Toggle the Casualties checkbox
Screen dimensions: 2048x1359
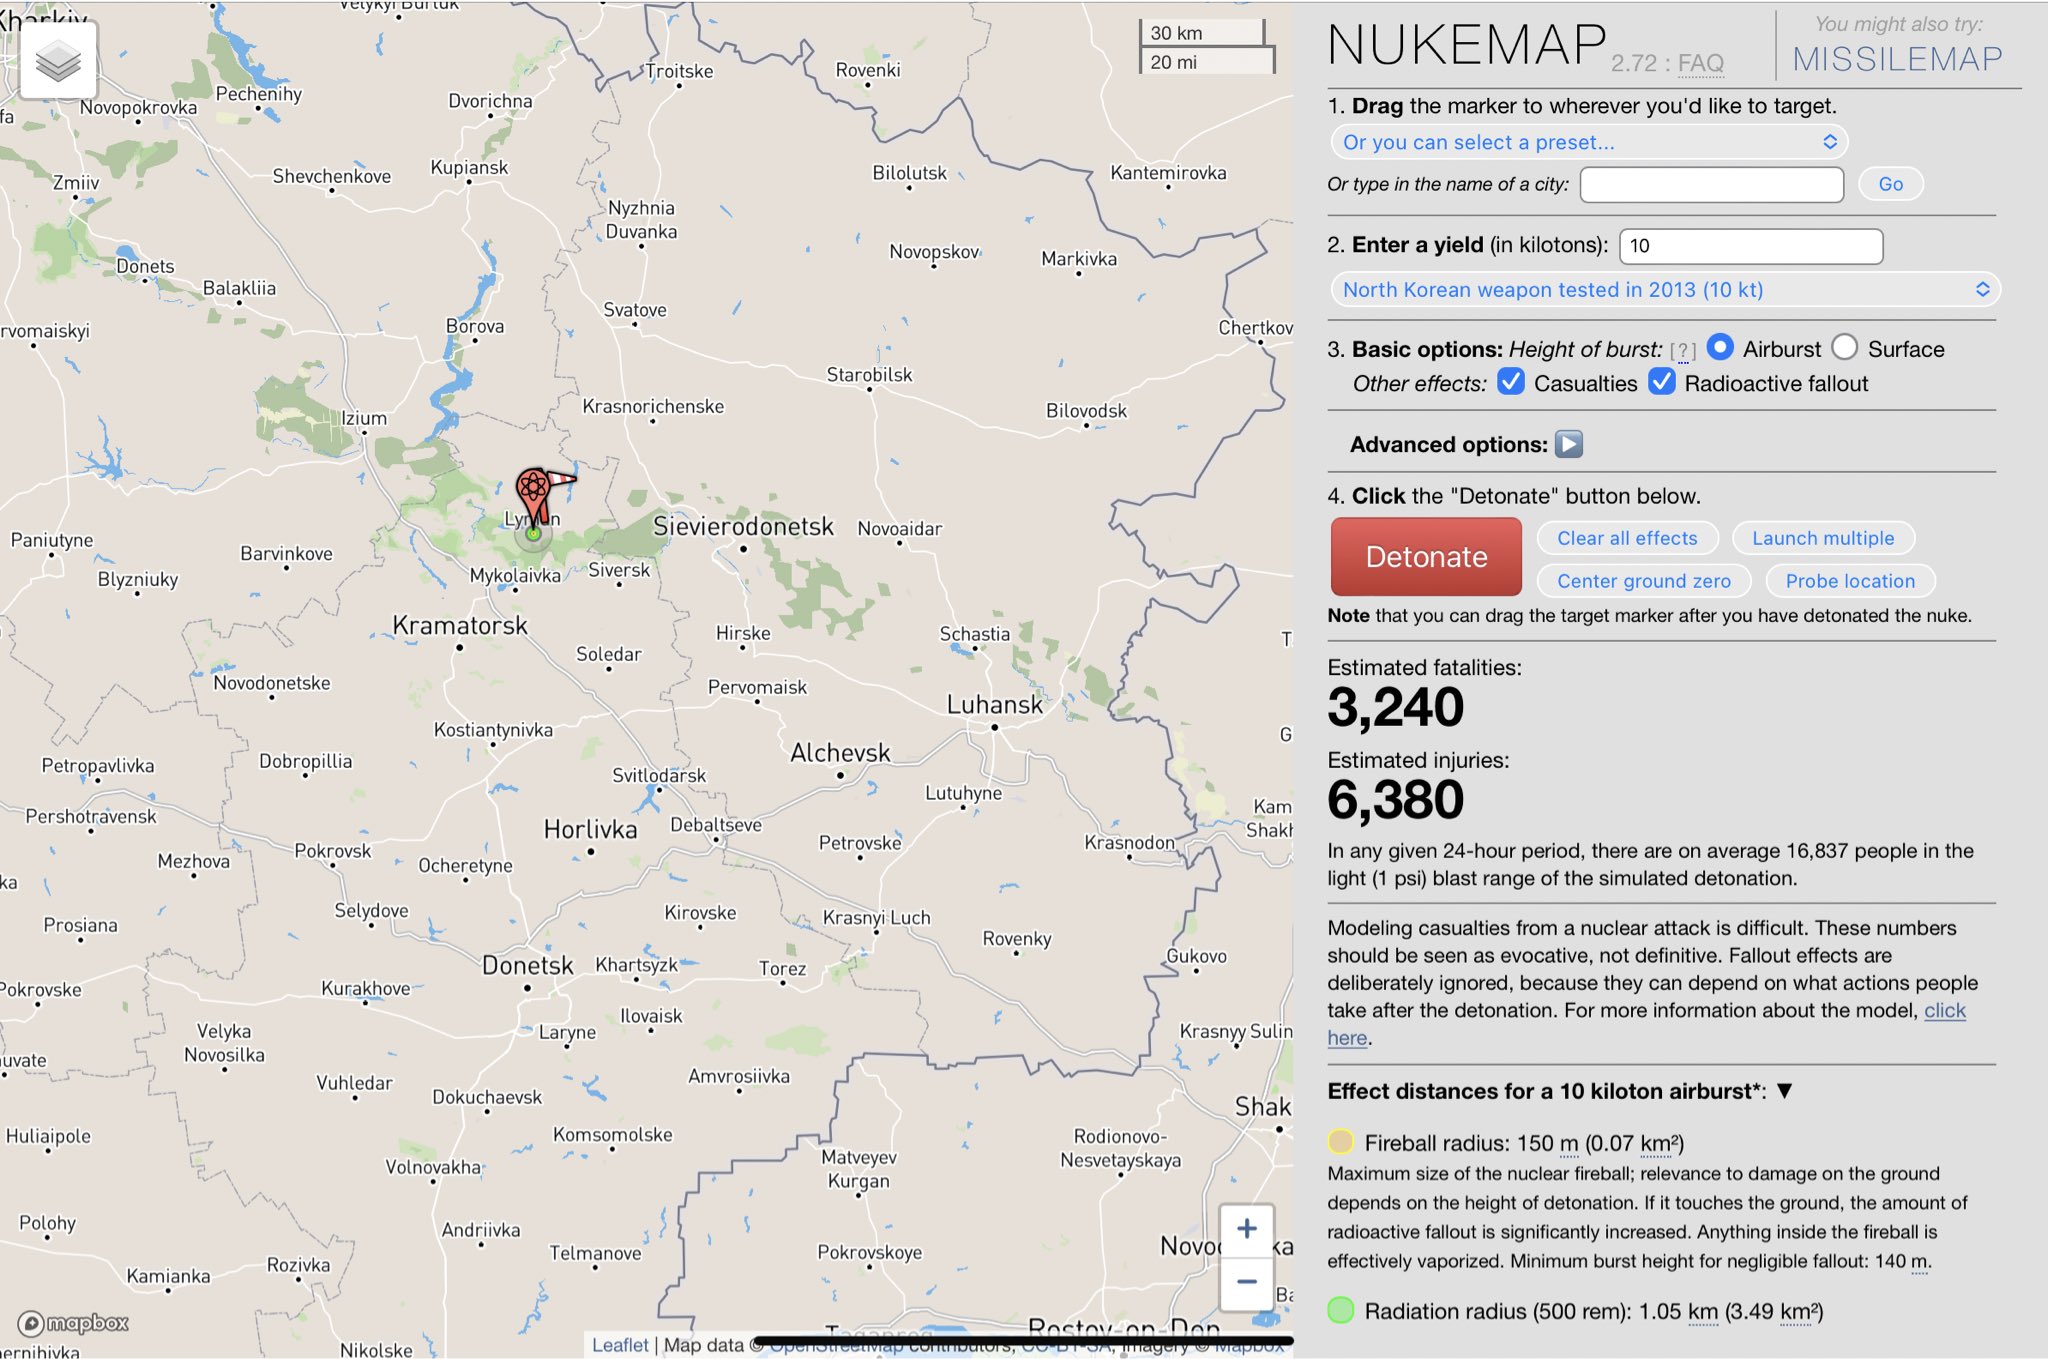click(x=1511, y=382)
